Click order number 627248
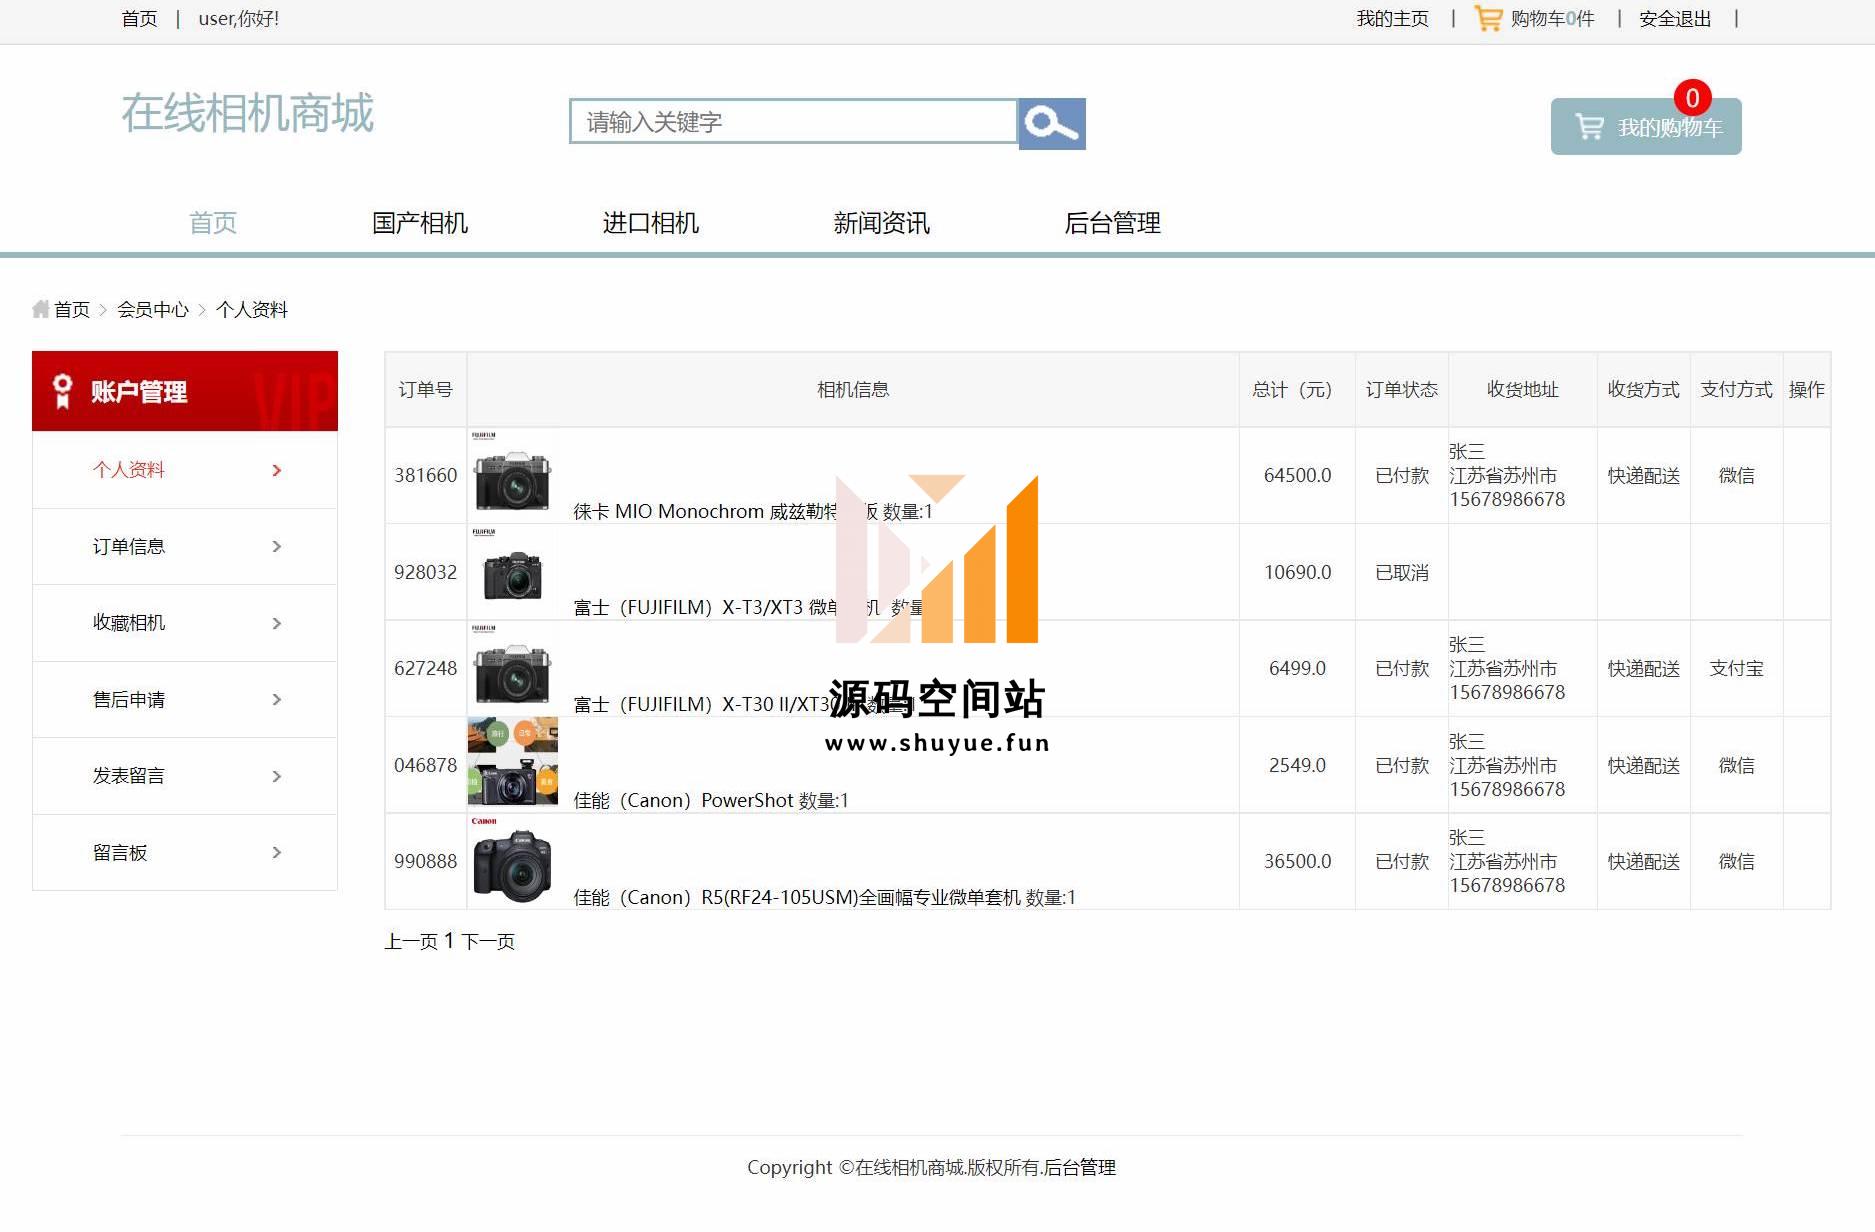 pyautogui.click(x=425, y=668)
